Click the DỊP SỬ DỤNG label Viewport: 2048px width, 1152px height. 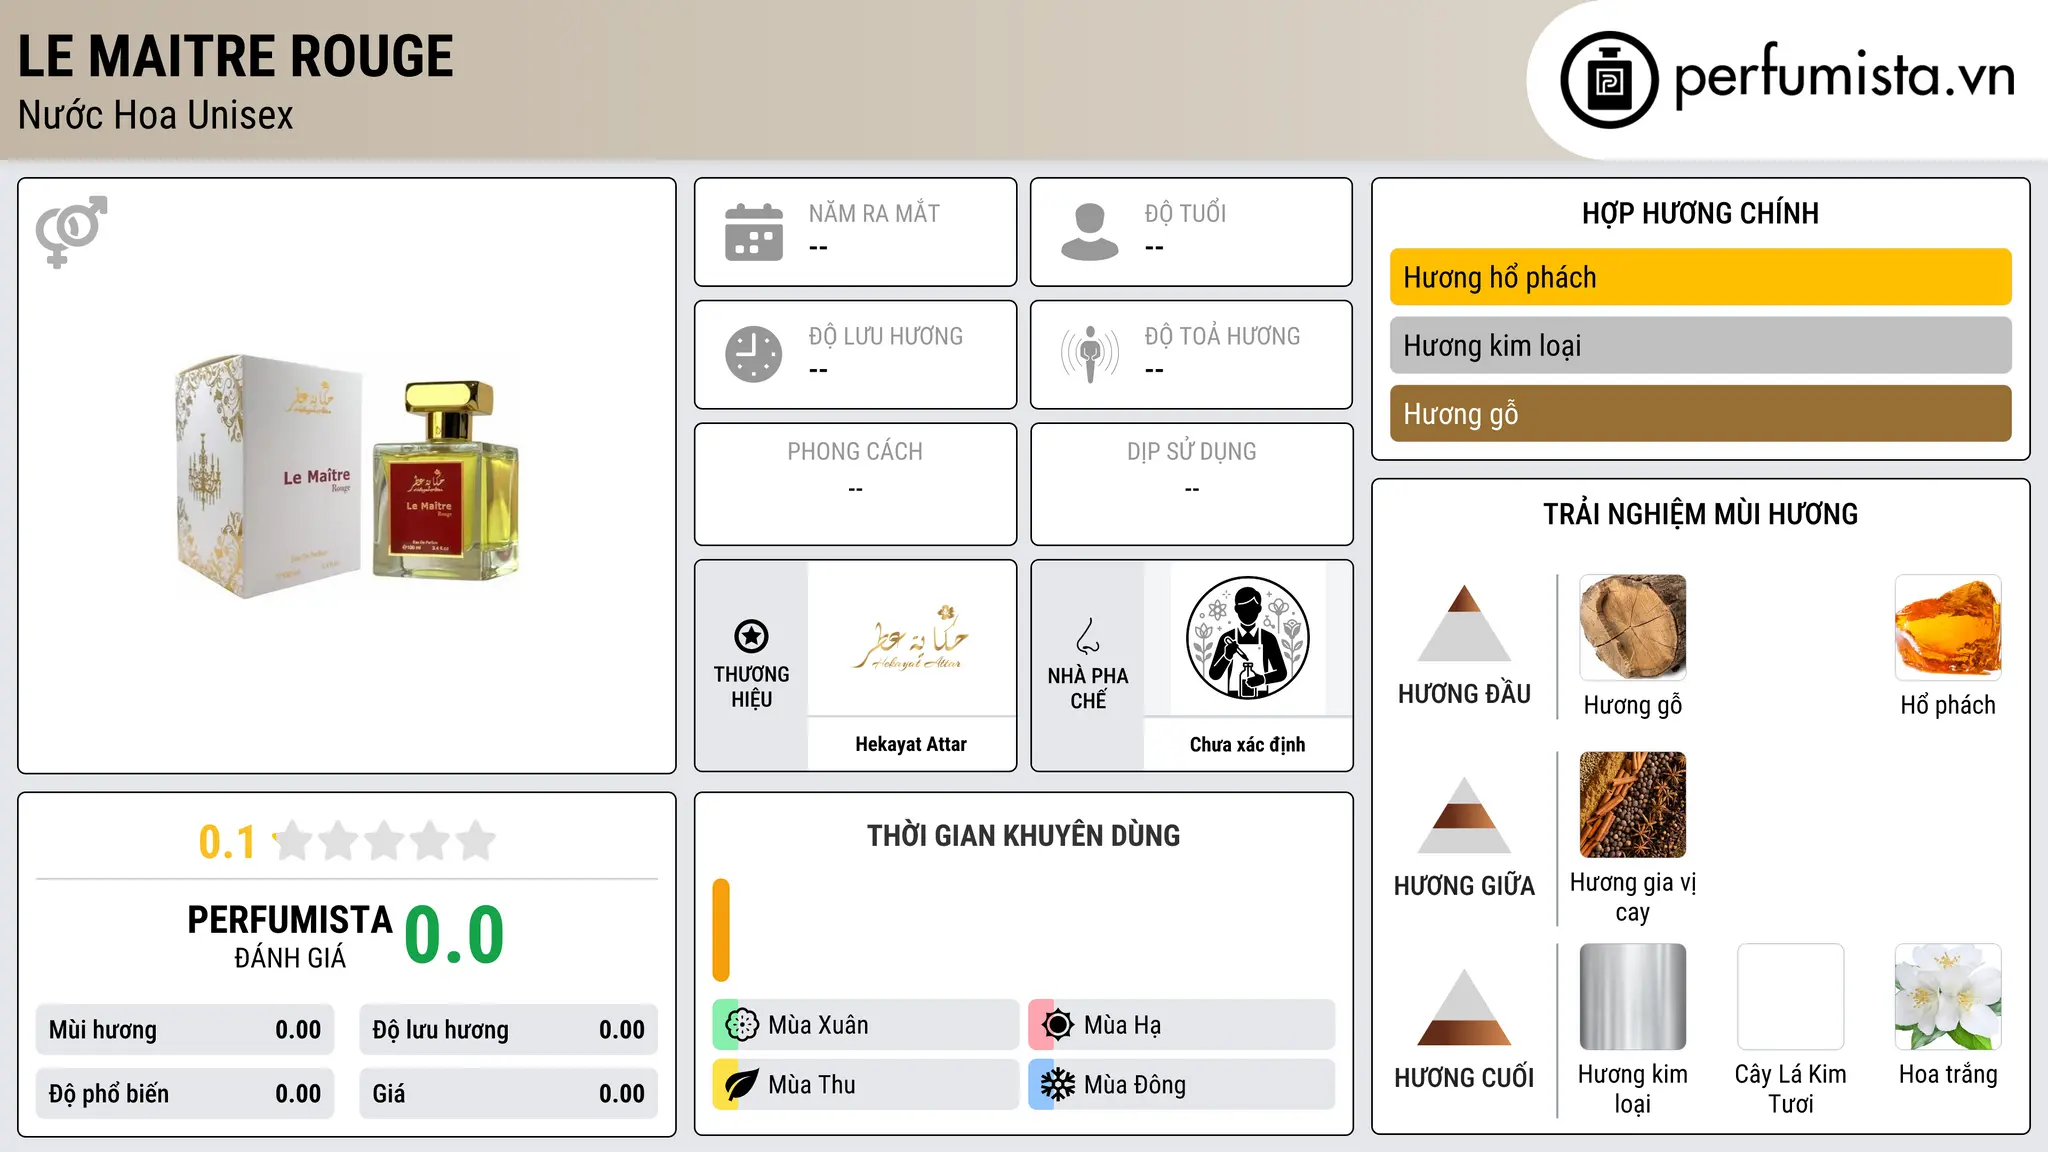[1191, 452]
